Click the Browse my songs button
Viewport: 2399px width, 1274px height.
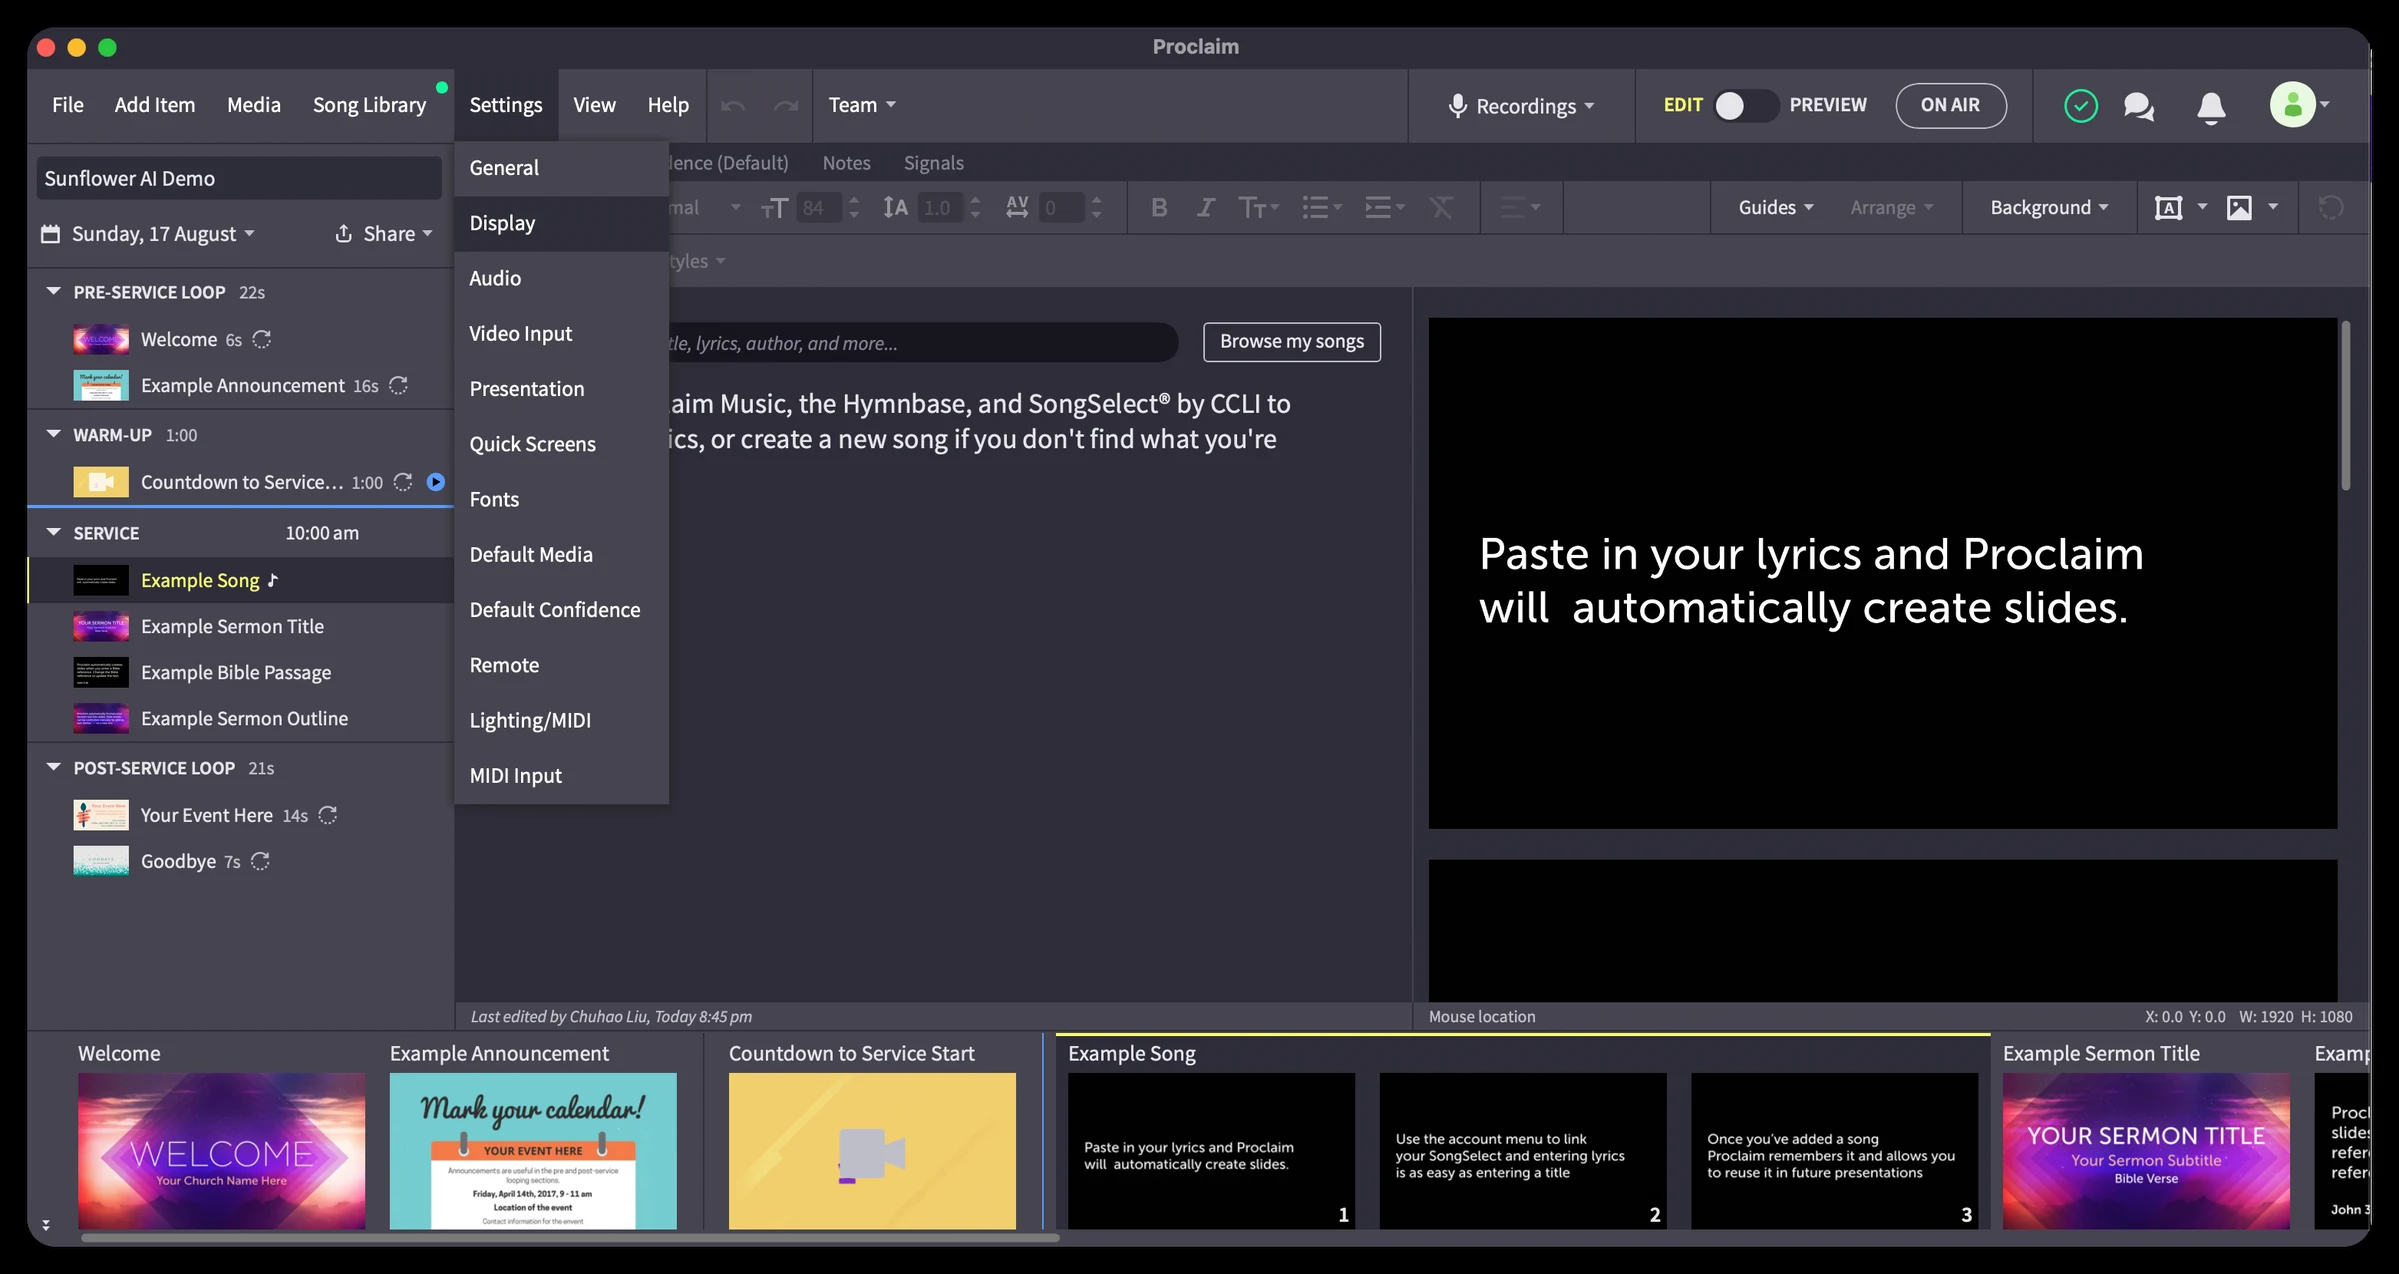point(1291,341)
